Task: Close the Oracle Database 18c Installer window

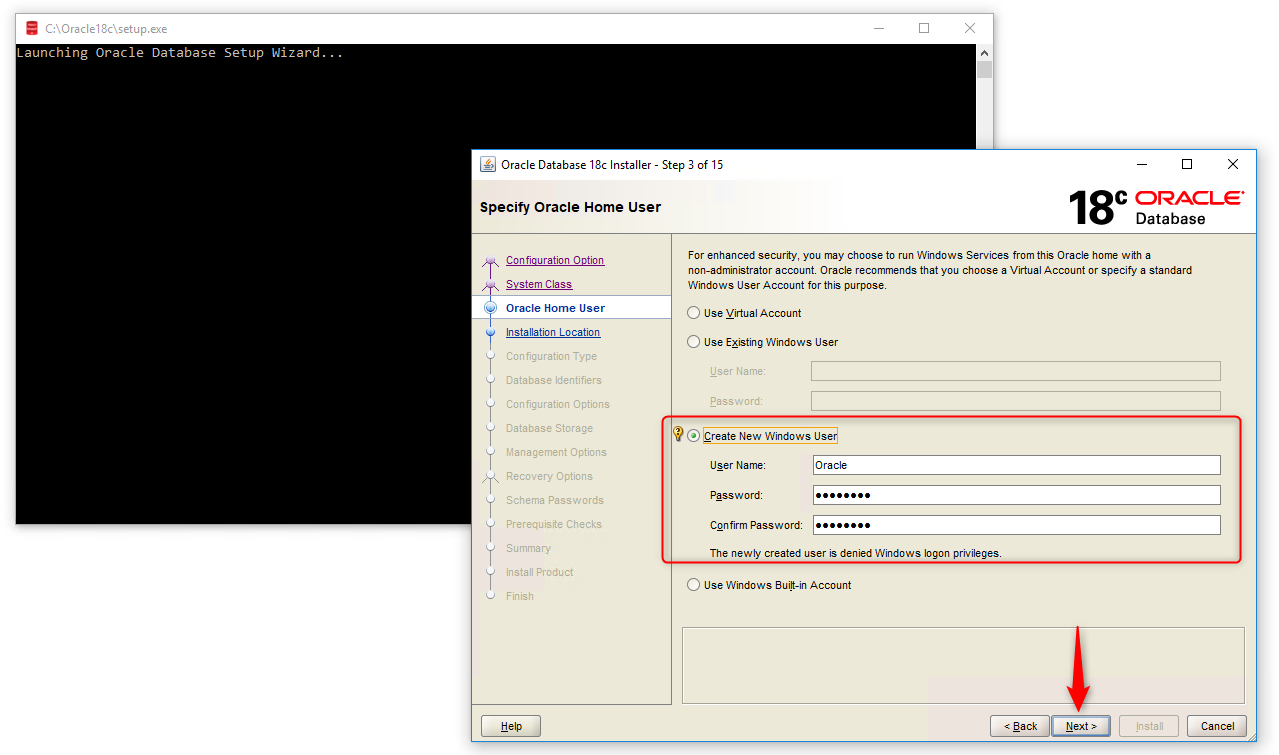Action: 1233,164
